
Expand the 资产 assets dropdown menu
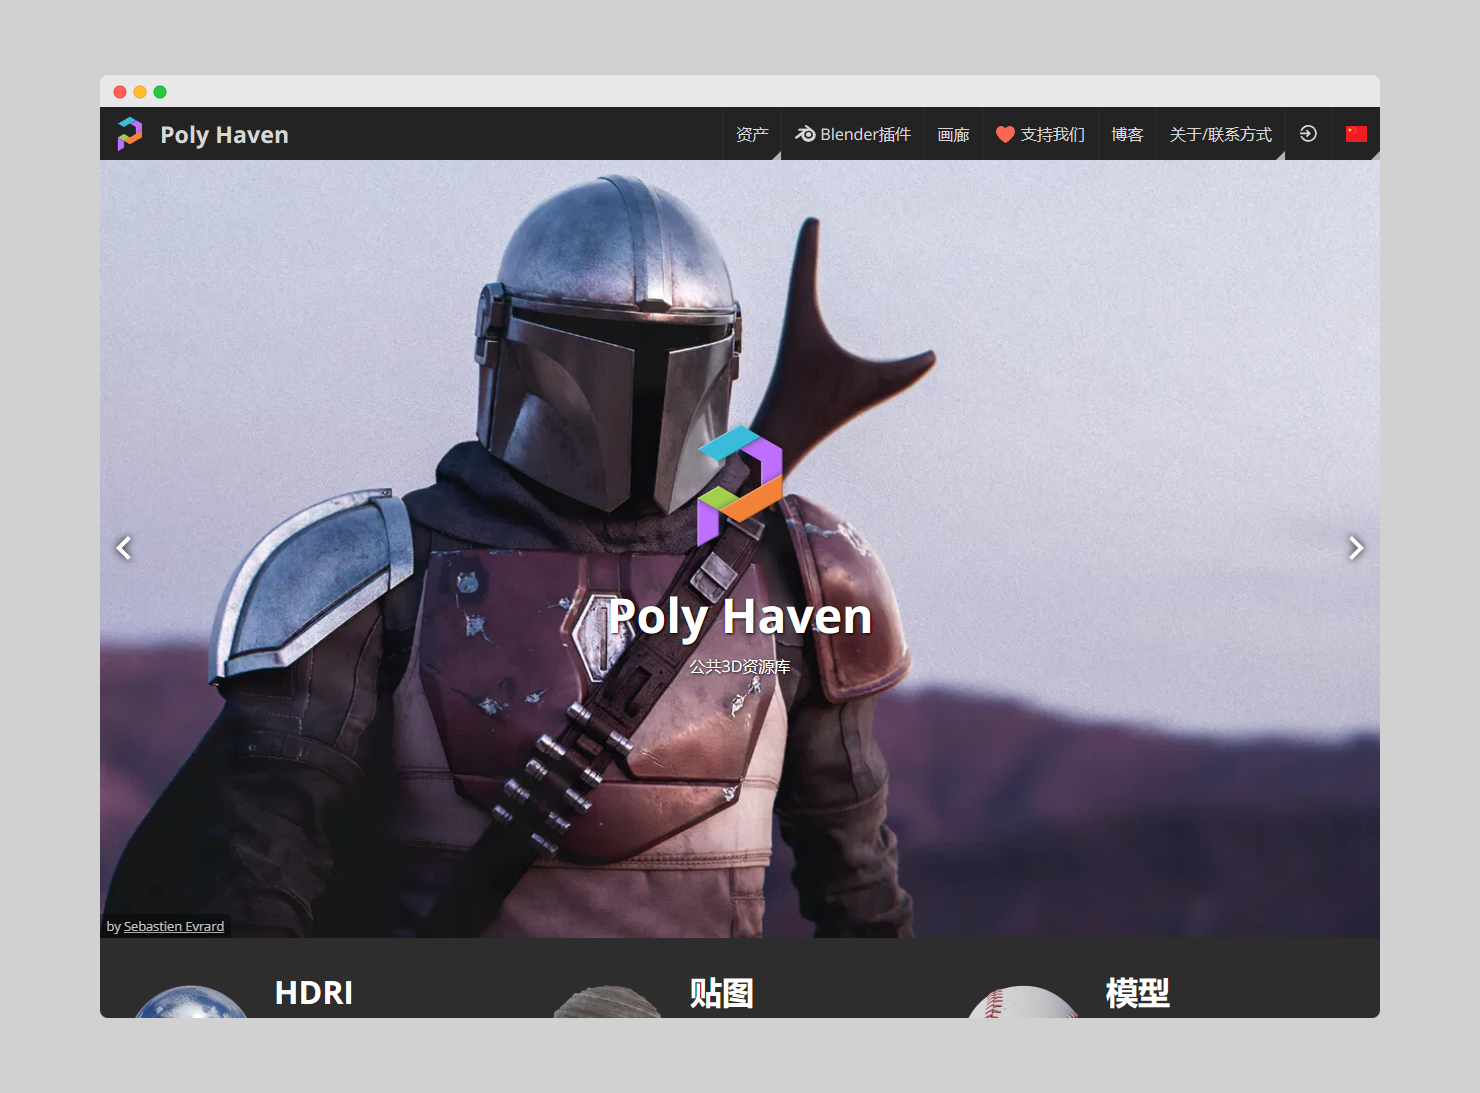[x=752, y=134]
